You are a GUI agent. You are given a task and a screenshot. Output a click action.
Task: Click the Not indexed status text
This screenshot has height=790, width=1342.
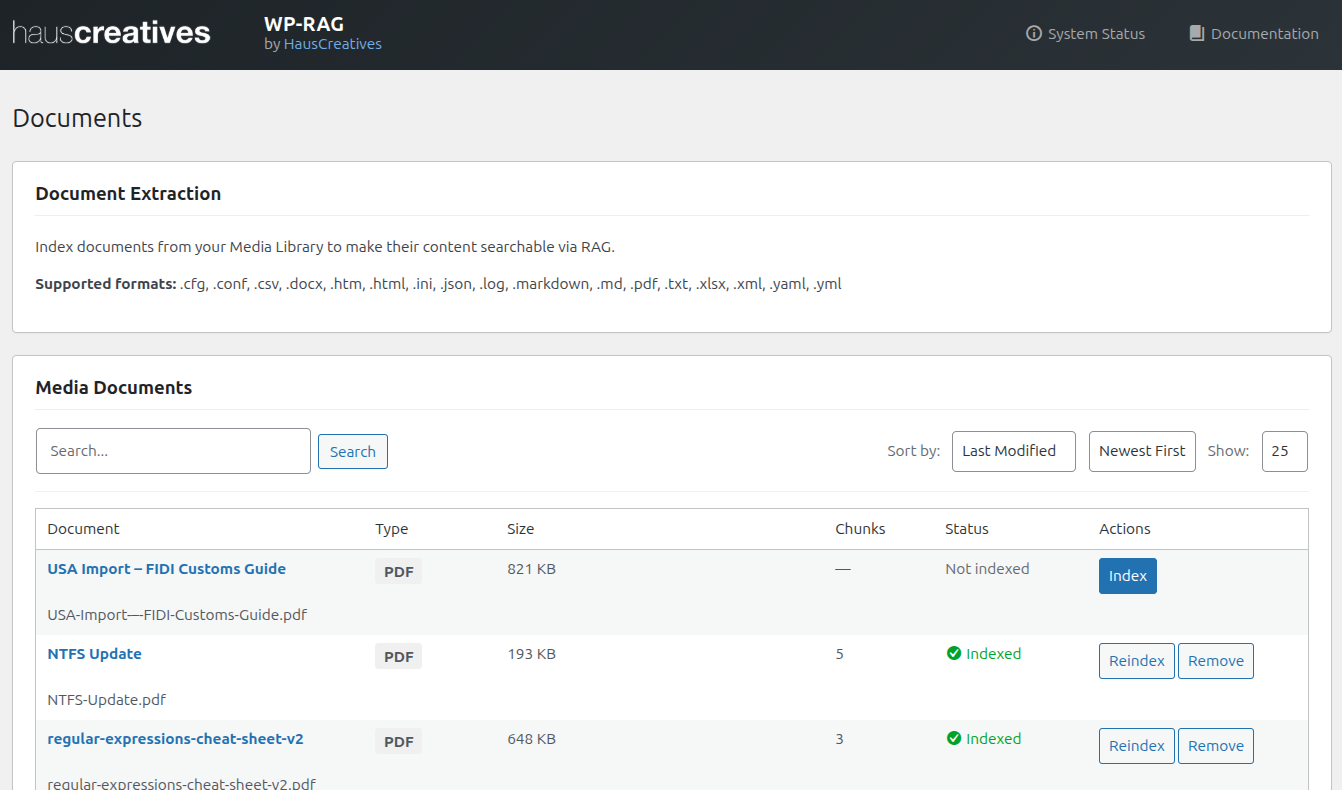[987, 569]
